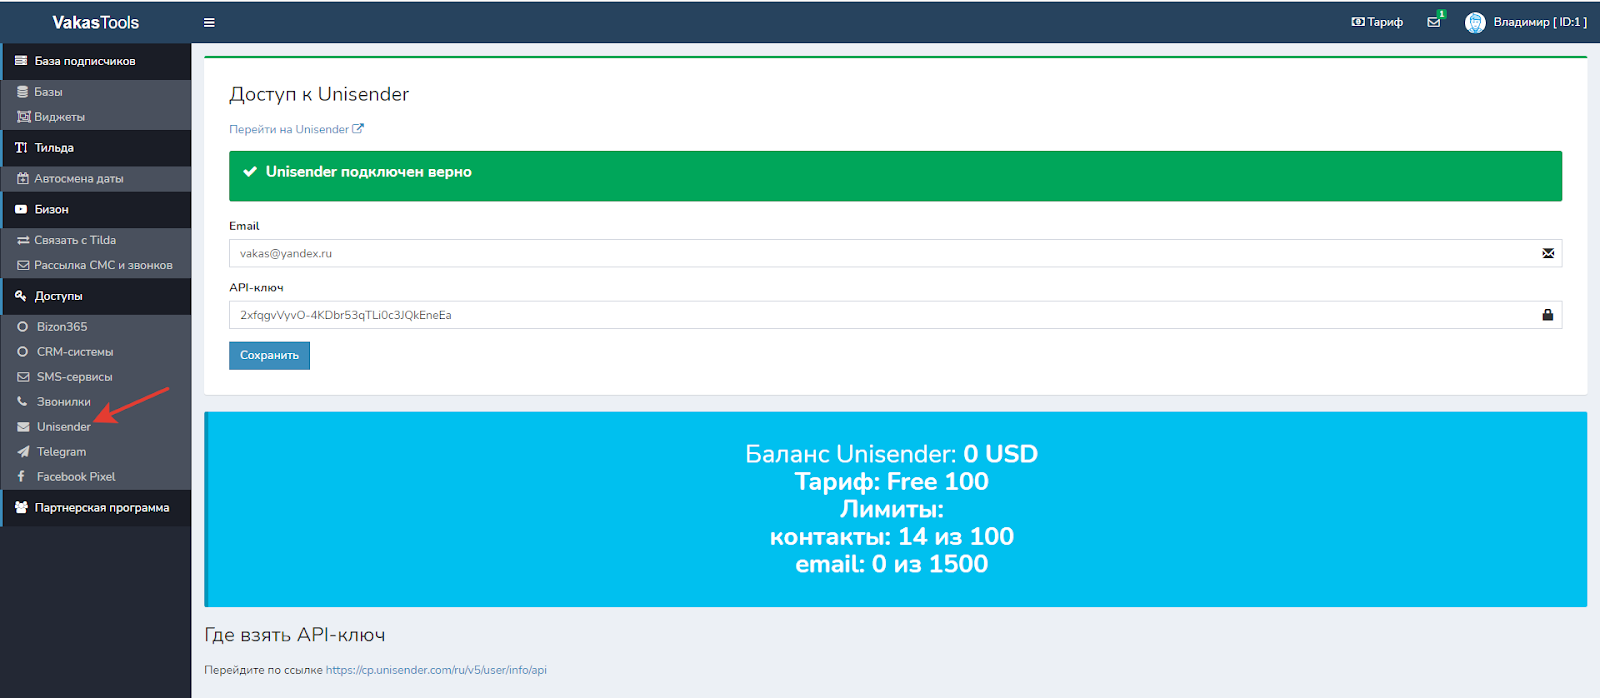The image size is (1600, 698).
Task: Toggle sidebar with the hamburger menu icon
Action: pos(209,22)
